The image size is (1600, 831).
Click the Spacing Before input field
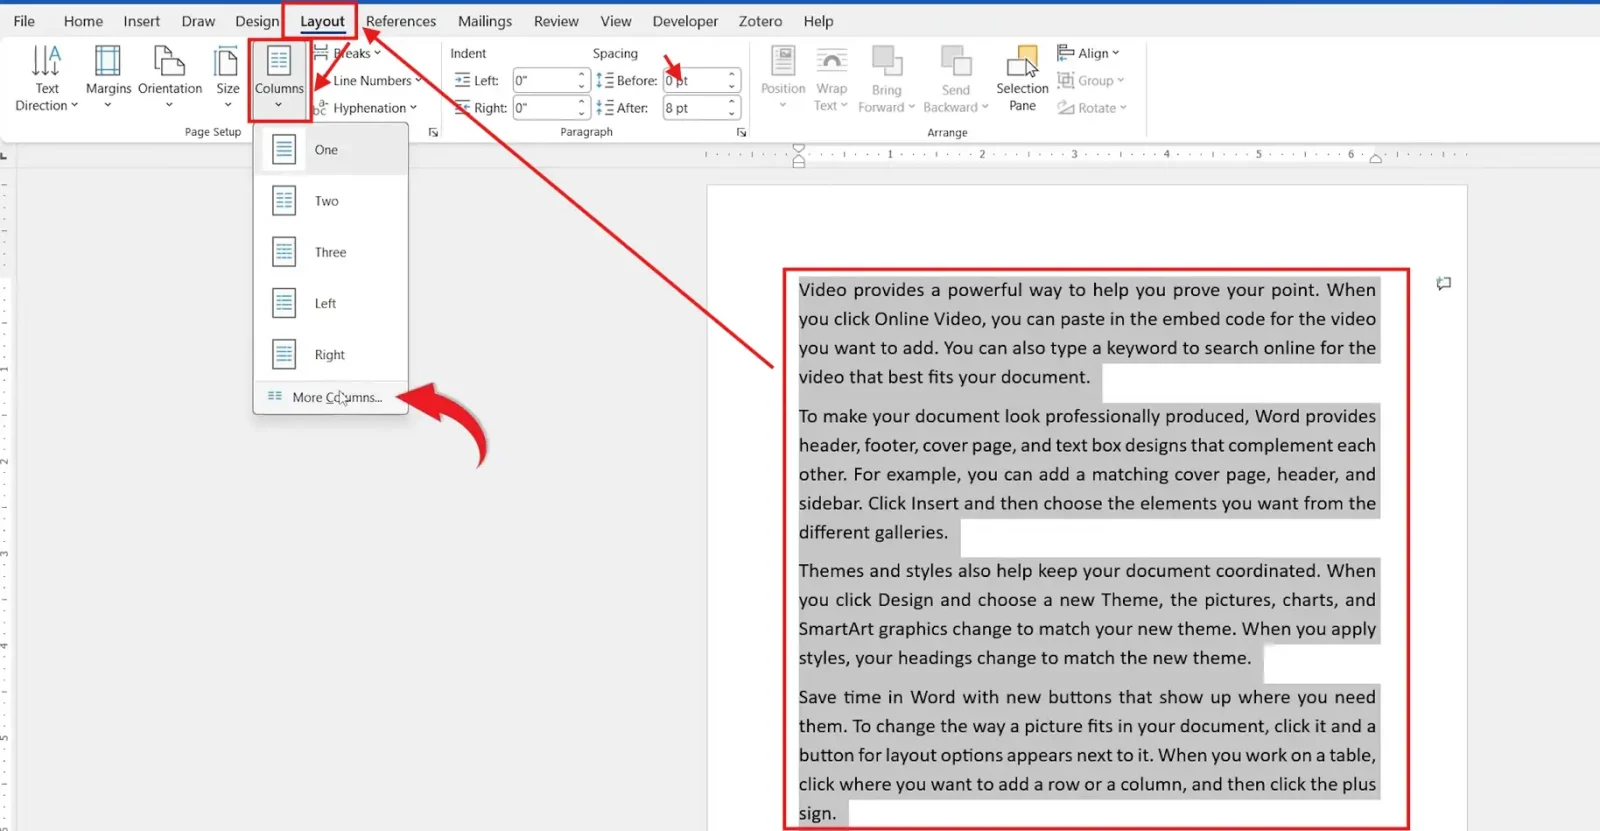[695, 80]
